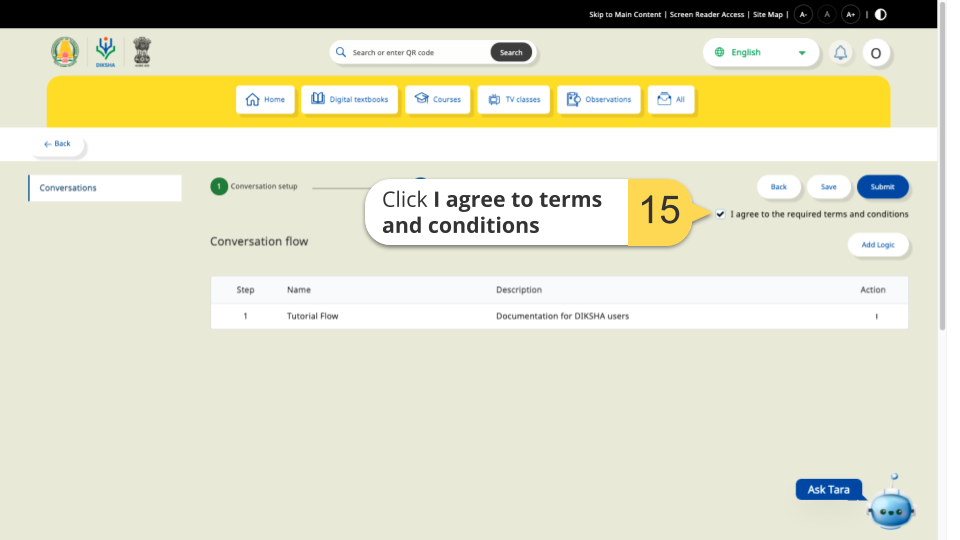Open the user profile avatar
The width and height of the screenshot is (960, 540).
pyautogui.click(x=875, y=53)
